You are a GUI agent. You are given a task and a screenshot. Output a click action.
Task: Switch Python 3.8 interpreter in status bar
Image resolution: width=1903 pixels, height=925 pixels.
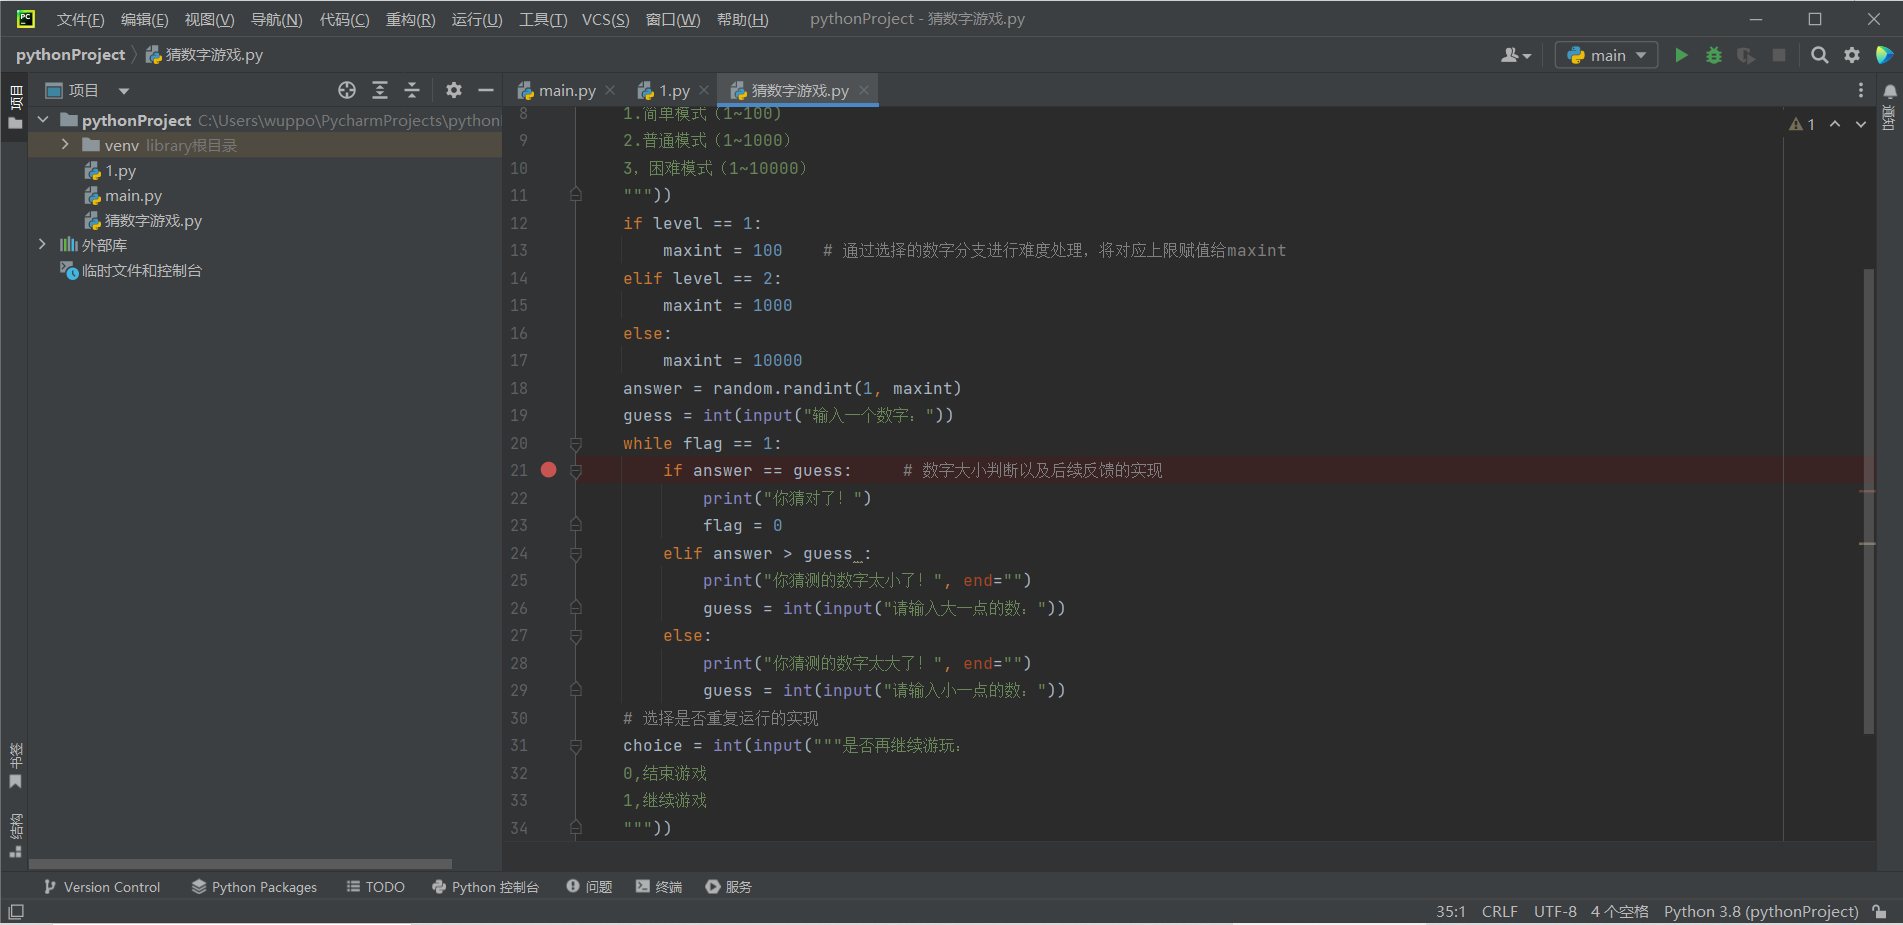1760,912
